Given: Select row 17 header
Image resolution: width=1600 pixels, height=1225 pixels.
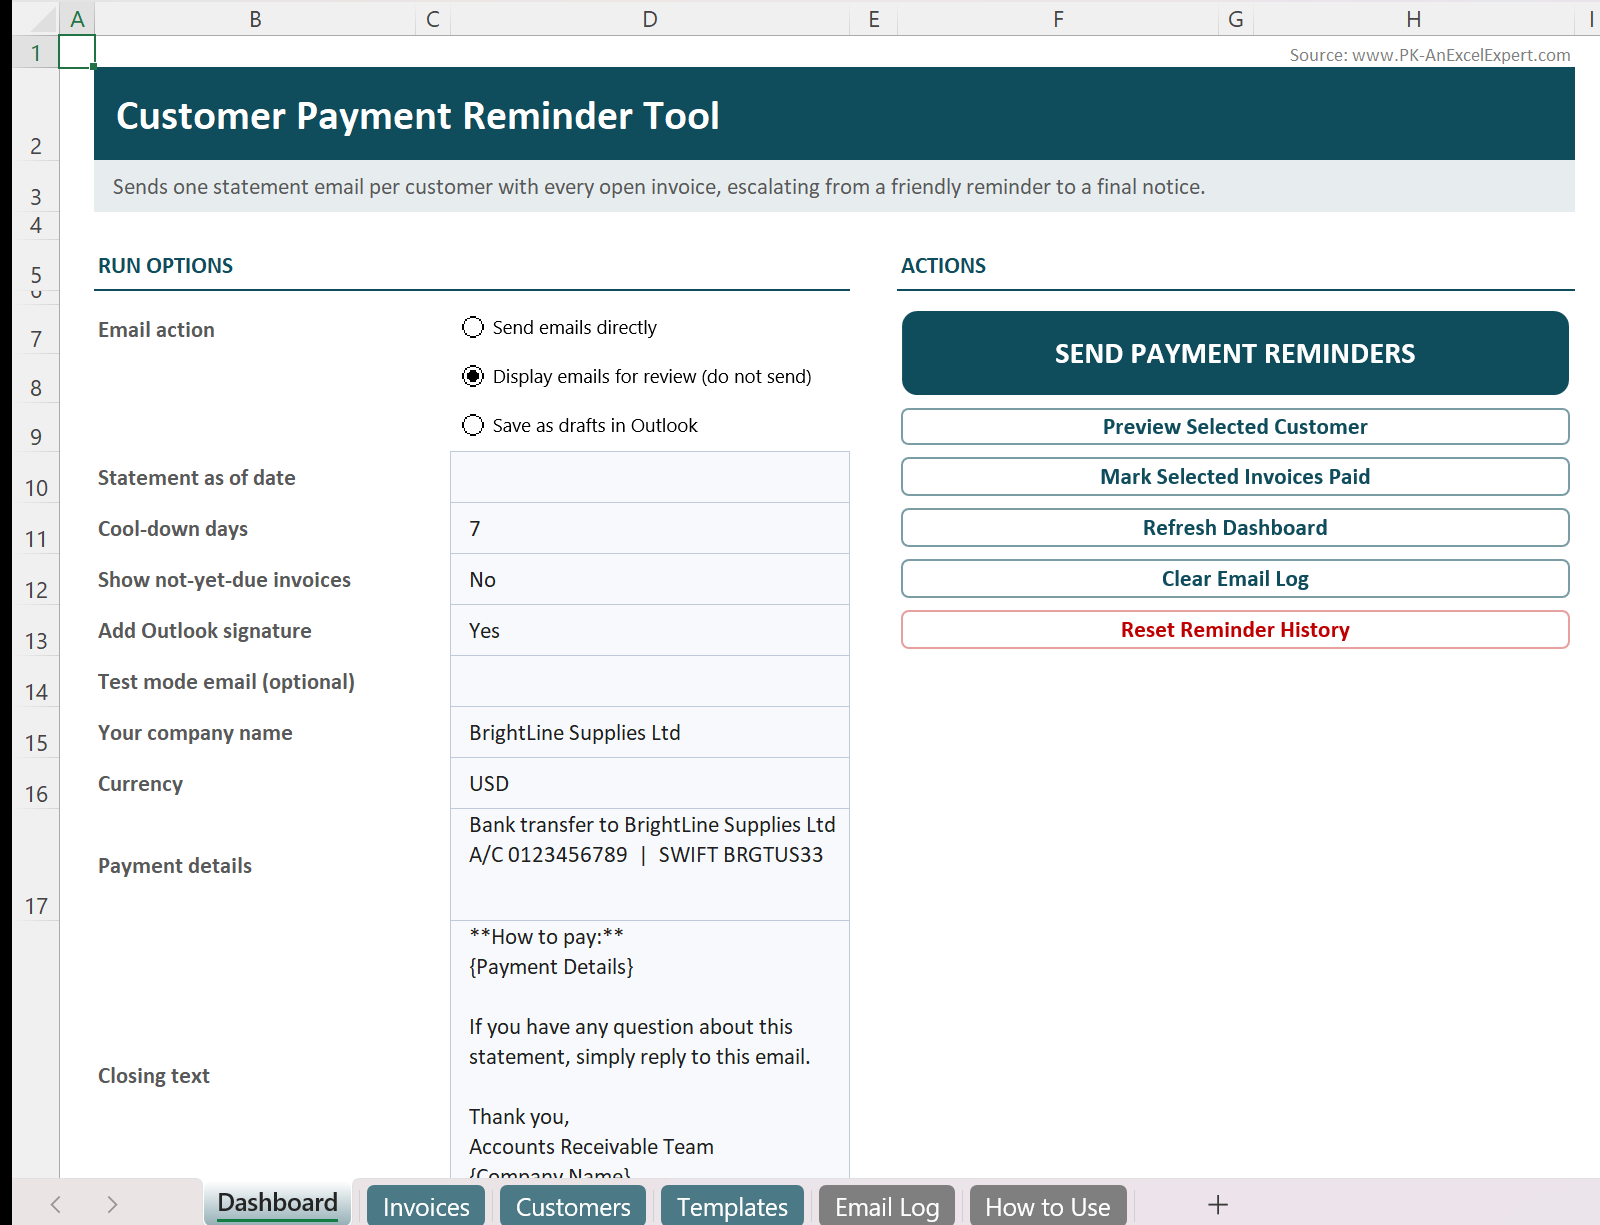Looking at the screenshot, I should 36,864.
